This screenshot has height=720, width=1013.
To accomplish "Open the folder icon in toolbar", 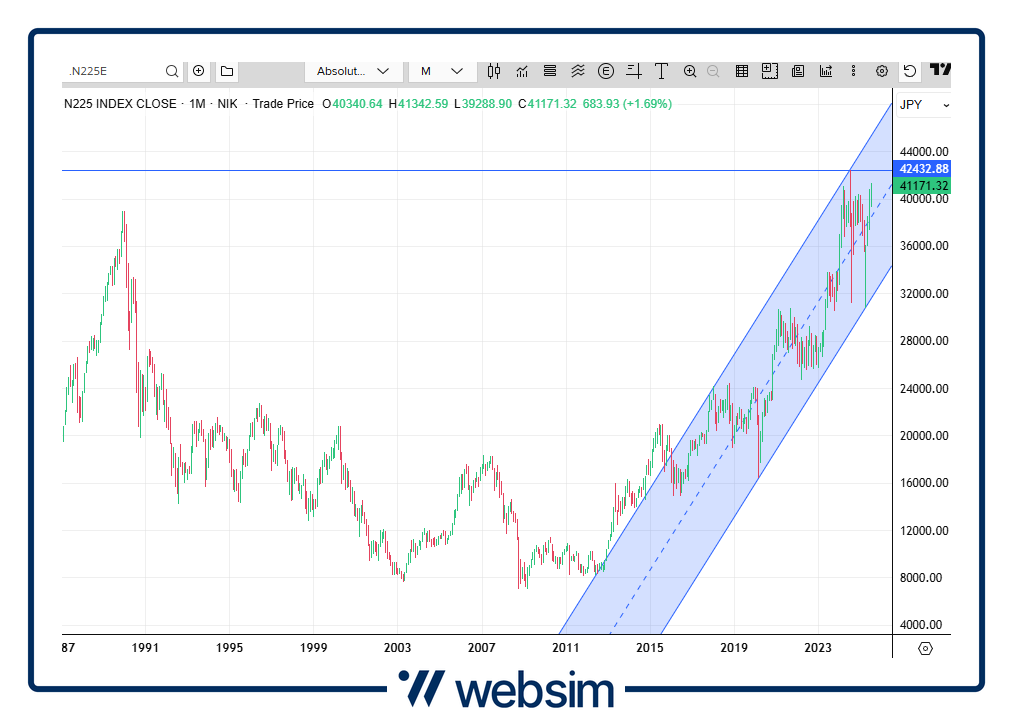I will pos(227,71).
